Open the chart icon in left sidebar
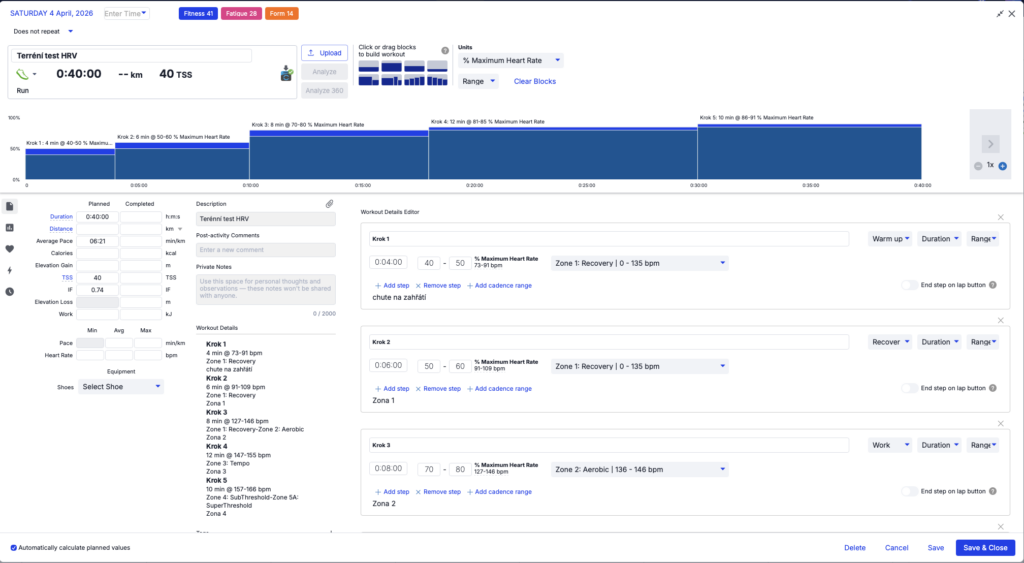Viewport: 1024px width, 563px height. pos(10,227)
